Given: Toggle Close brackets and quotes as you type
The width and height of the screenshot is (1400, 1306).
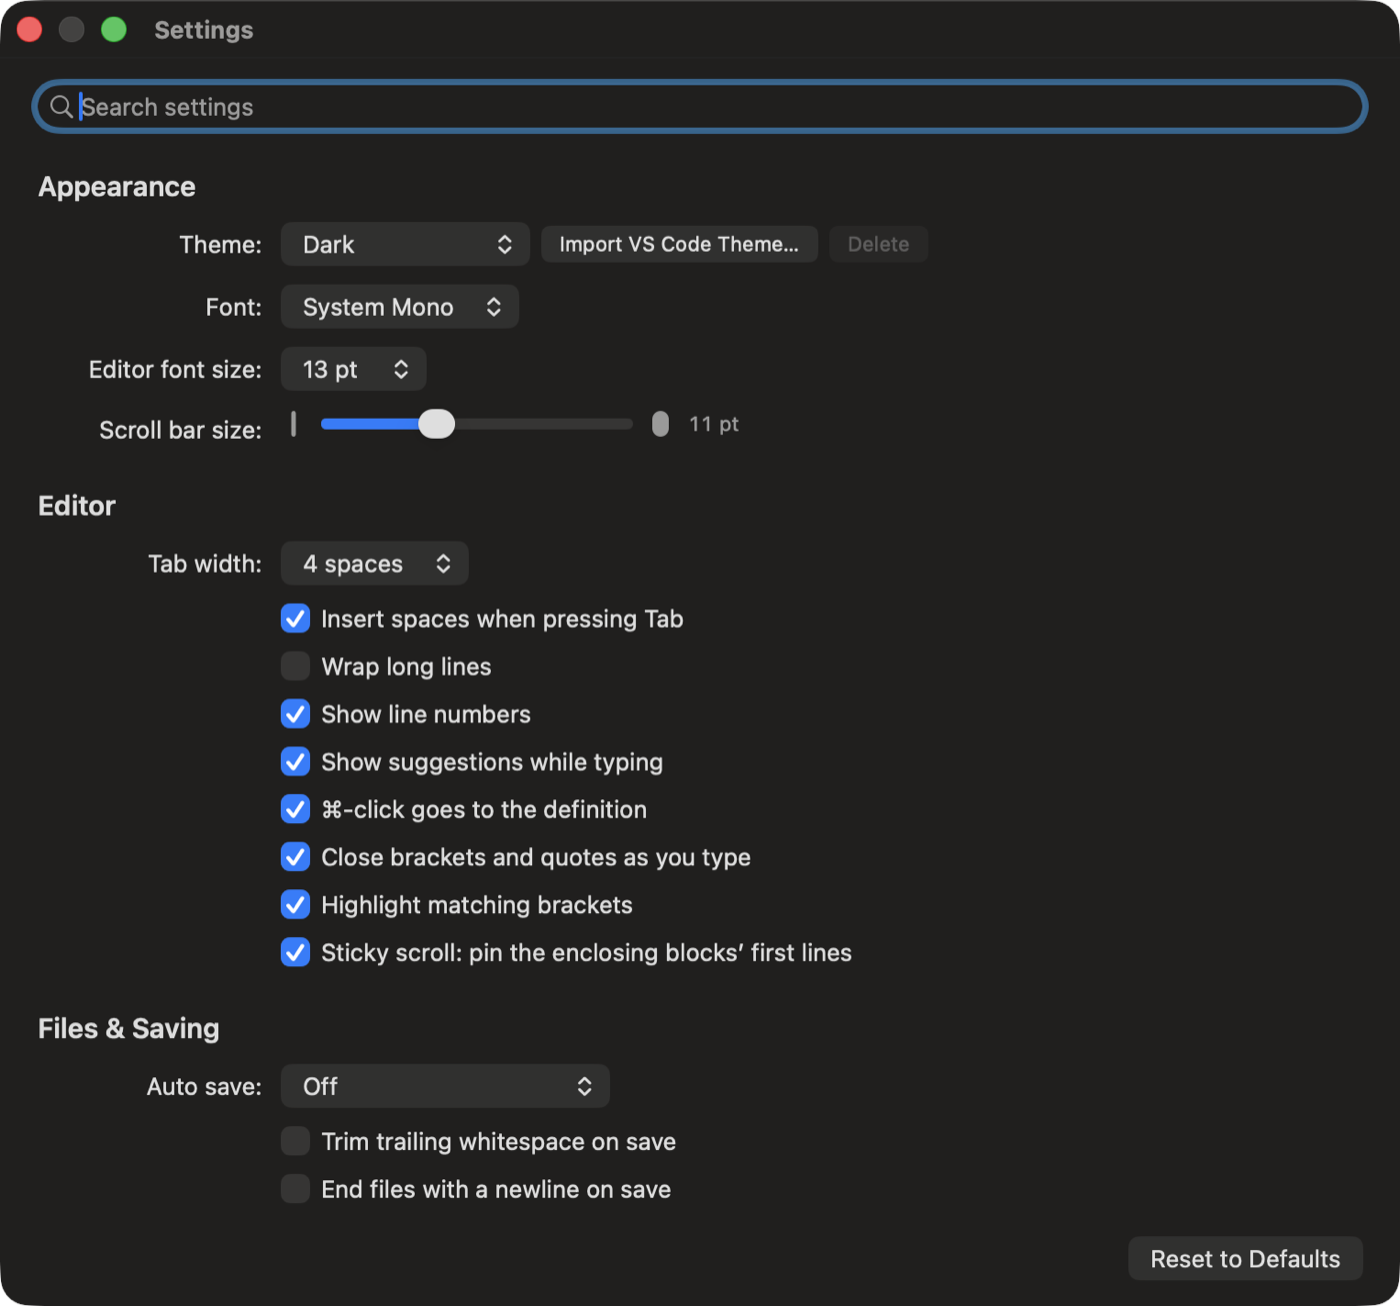Looking at the screenshot, I should pyautogui.click(x=295, y=857).
